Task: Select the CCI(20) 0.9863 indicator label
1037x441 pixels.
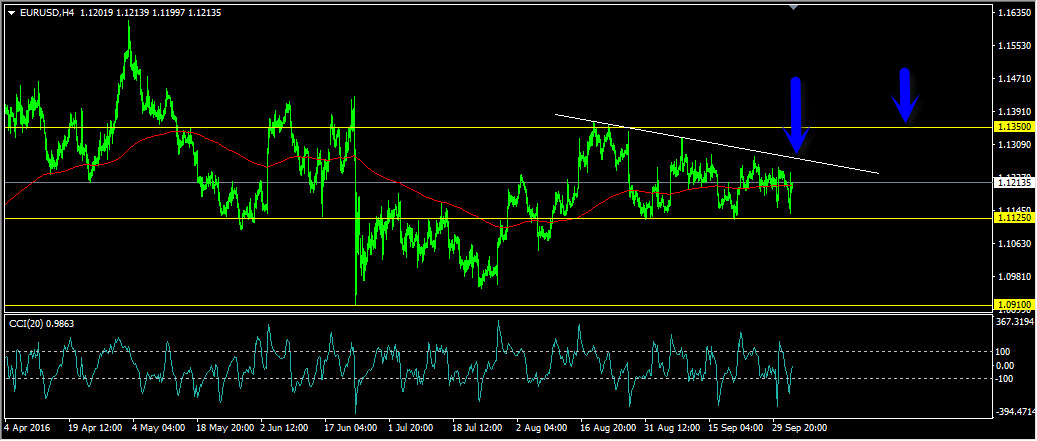Action: click(x=41, y=323)
